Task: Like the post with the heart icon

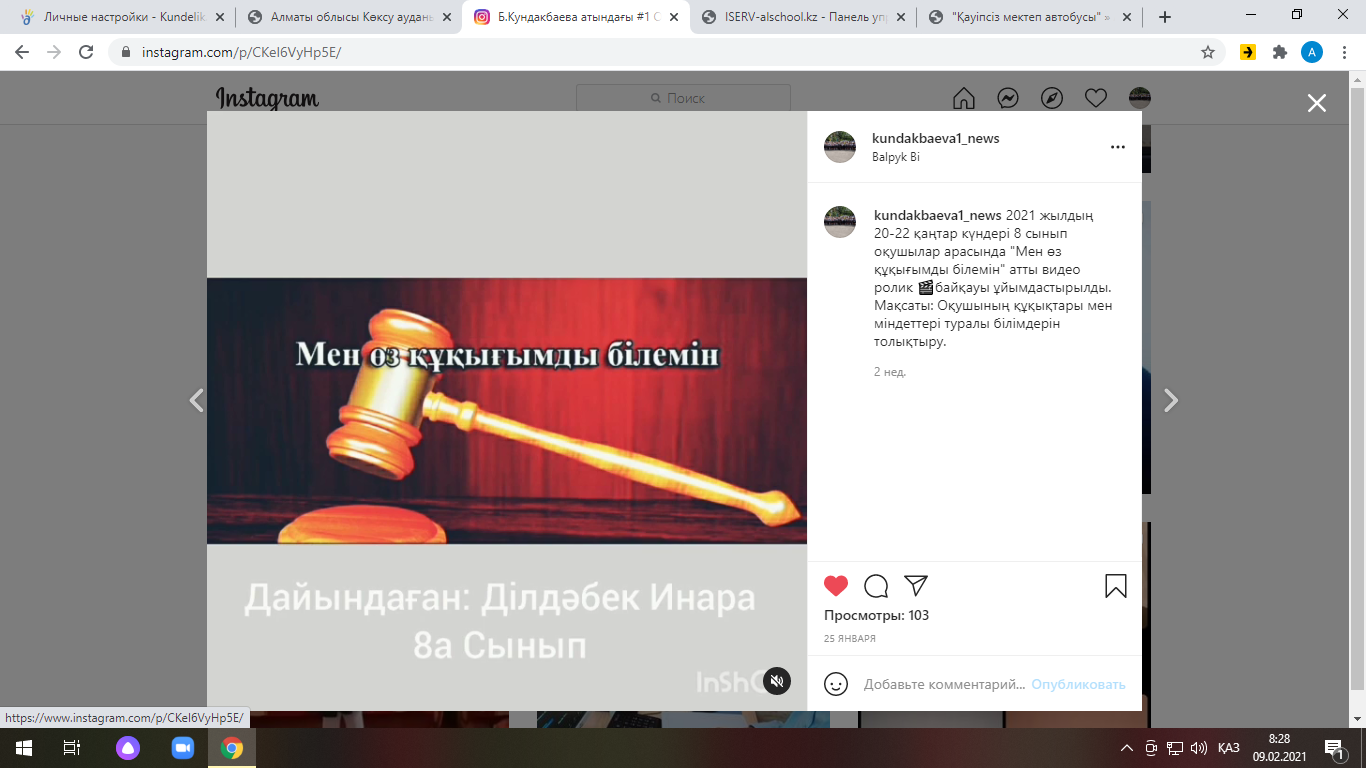Action: [836, 586]
